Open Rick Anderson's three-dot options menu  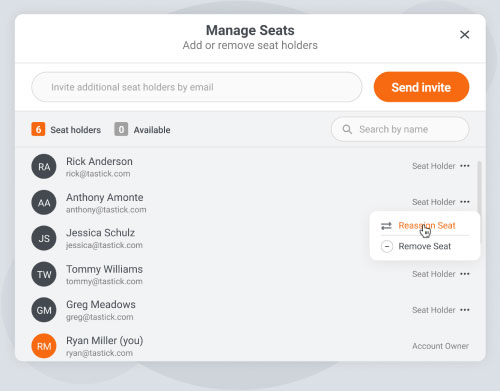465,166
